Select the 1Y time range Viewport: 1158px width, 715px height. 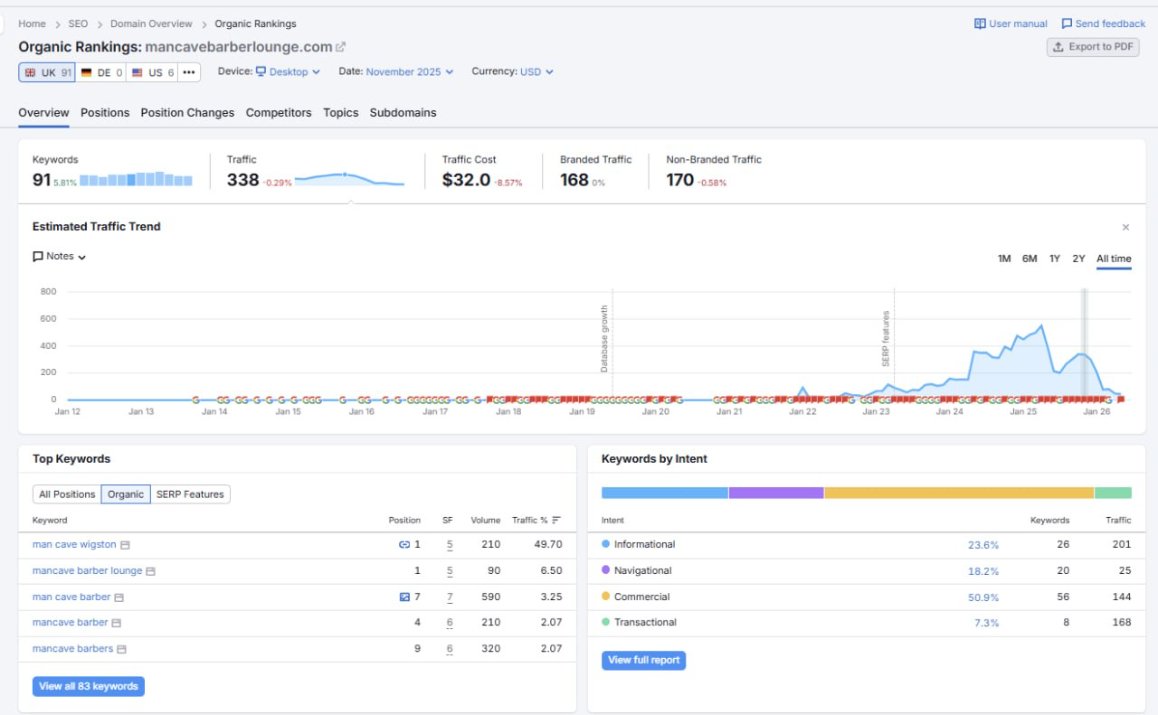pos(1055,259)
